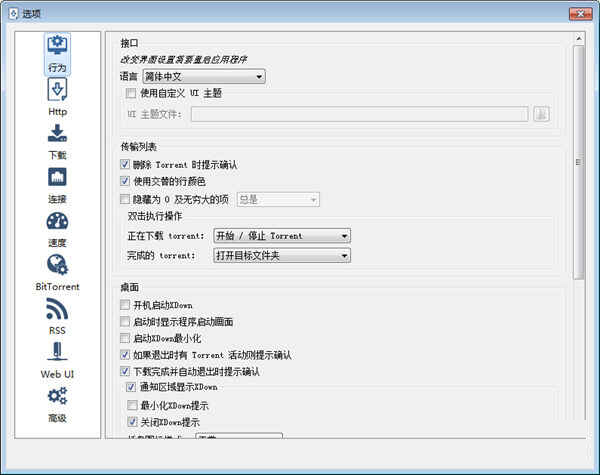Enable 启动时显示程序启动画面 checkbox
Image resolution: width=600 pixels, height=475 pixels.
coord(125,322)
